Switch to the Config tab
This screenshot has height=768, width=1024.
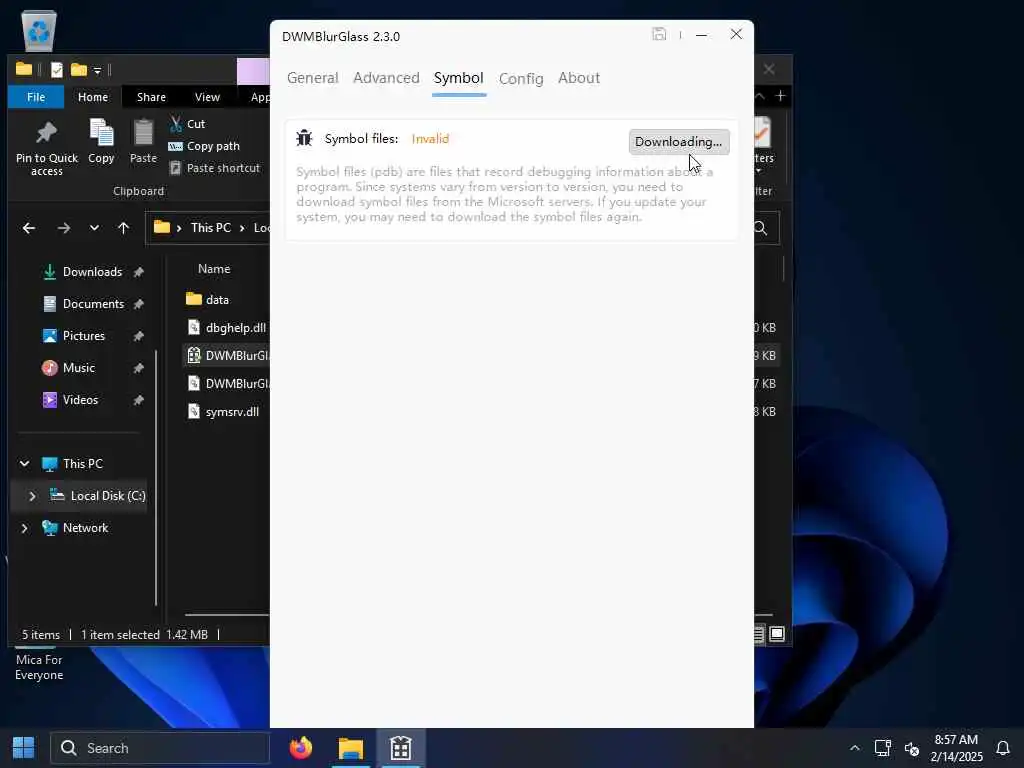520,78
